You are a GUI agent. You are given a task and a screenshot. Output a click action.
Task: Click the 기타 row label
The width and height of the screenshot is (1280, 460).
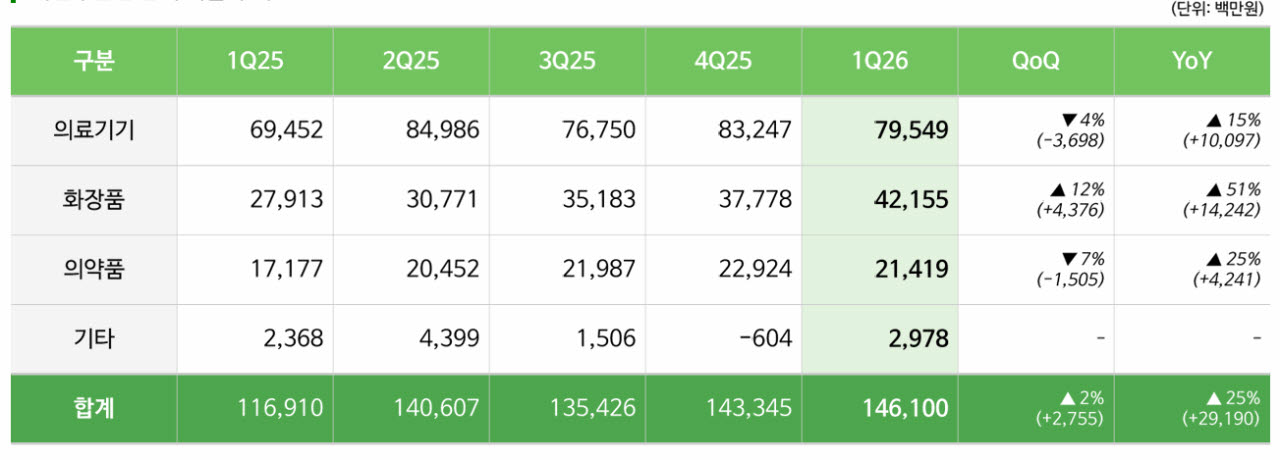click(94, 339)
